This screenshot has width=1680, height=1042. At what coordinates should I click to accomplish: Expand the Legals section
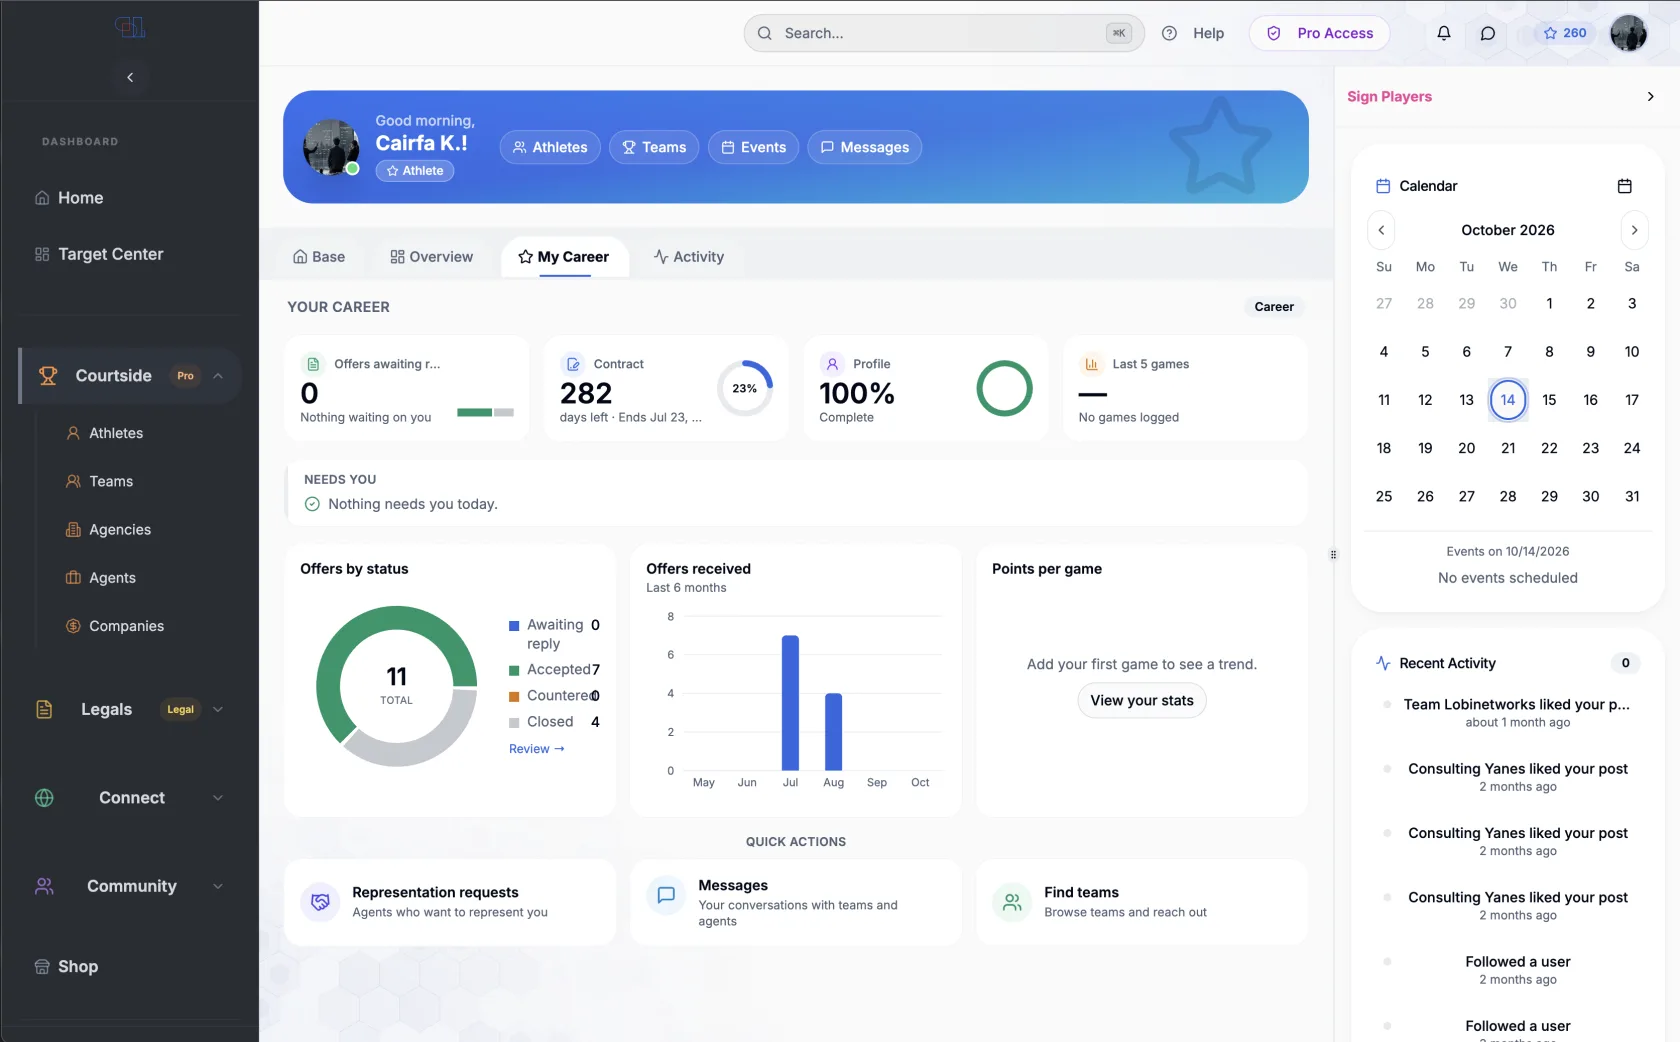coord(218,709)
